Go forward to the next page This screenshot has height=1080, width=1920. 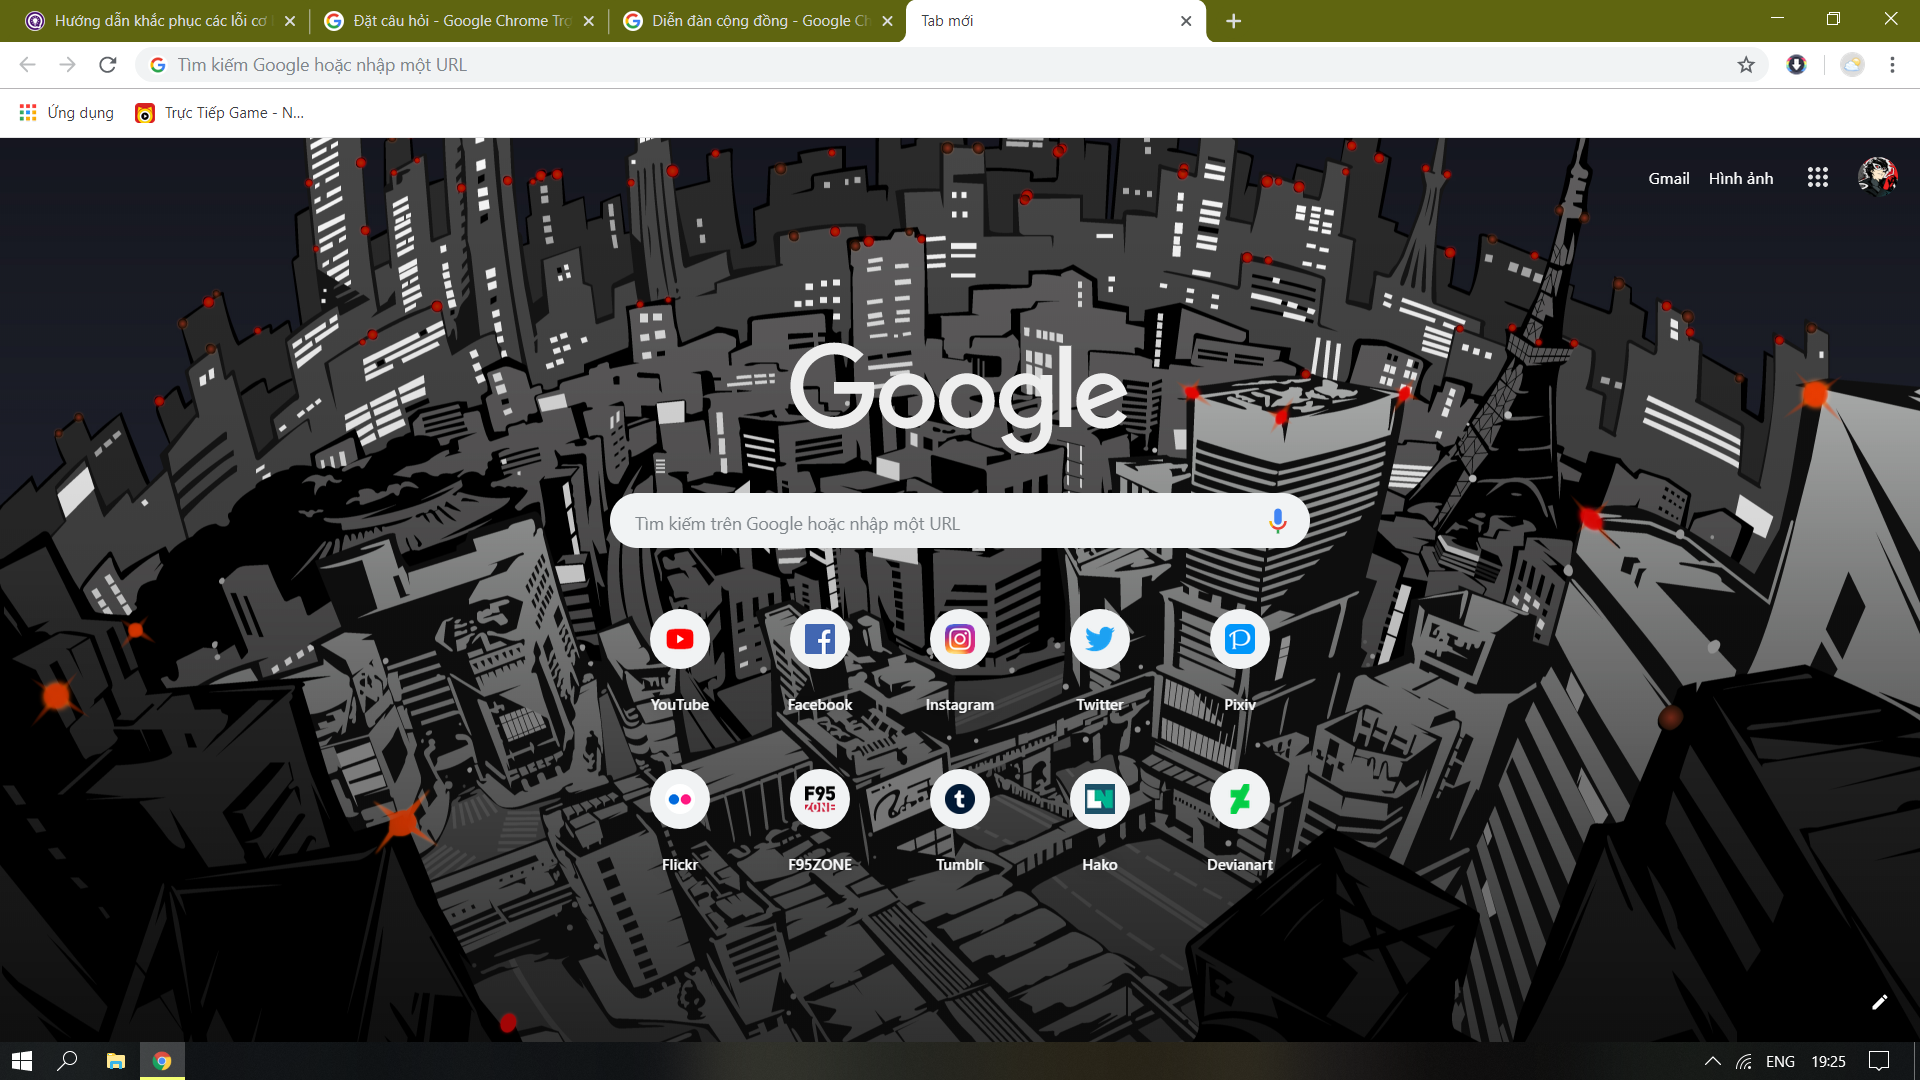(x=68, y=65)
